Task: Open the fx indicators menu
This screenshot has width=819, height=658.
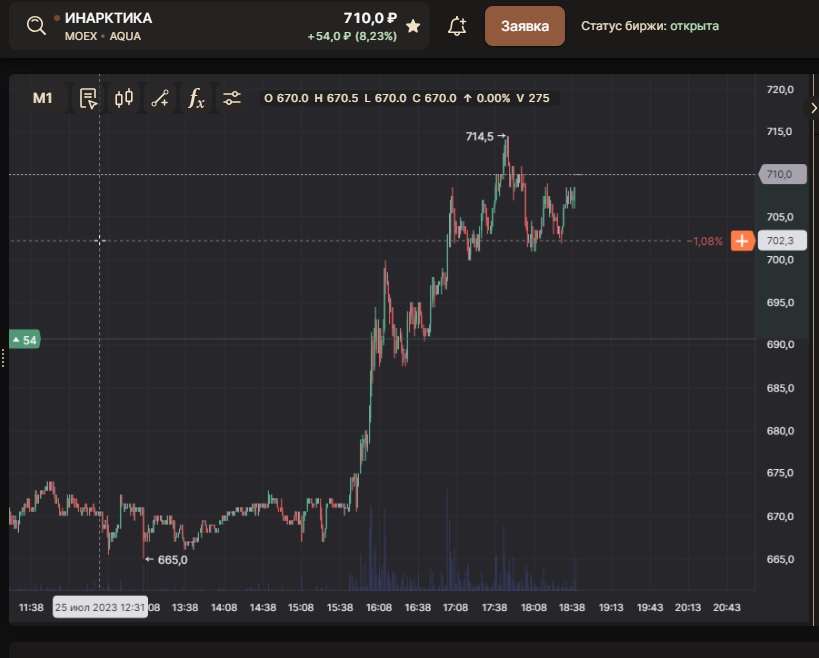Action: pyautogui.click(x=196, y=98)
